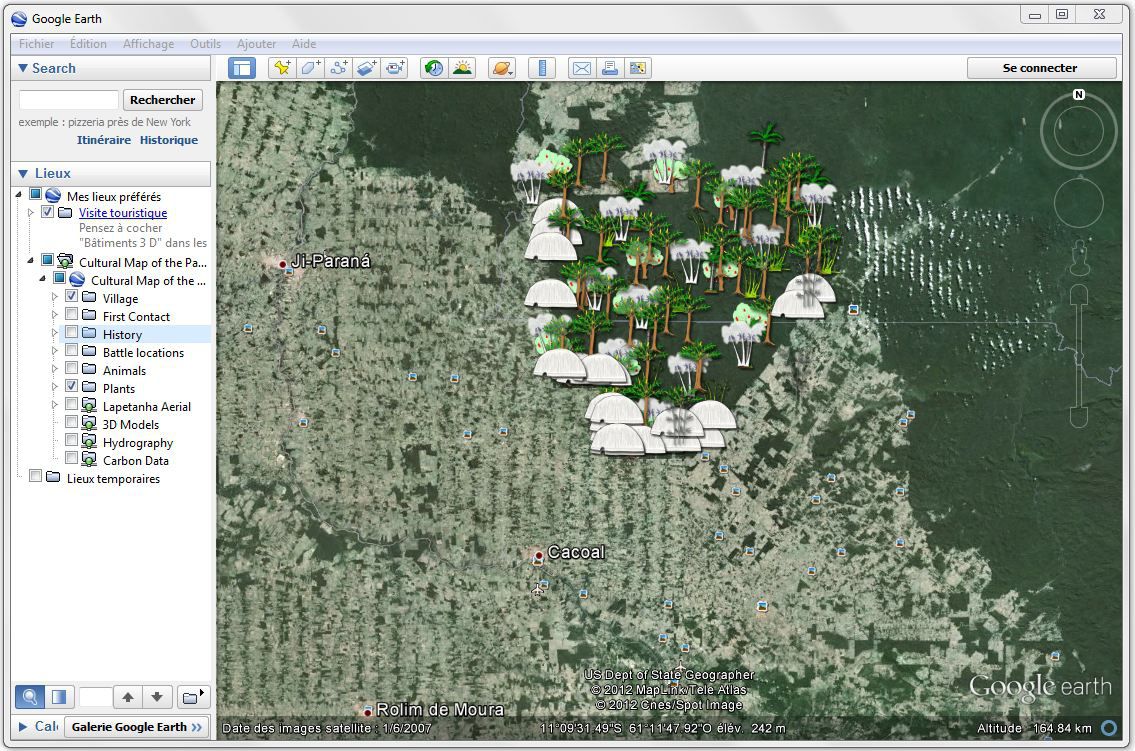Check the Battle locations checkbox
The height and width of the screenshot is (751, 1135).
point(72,350)
